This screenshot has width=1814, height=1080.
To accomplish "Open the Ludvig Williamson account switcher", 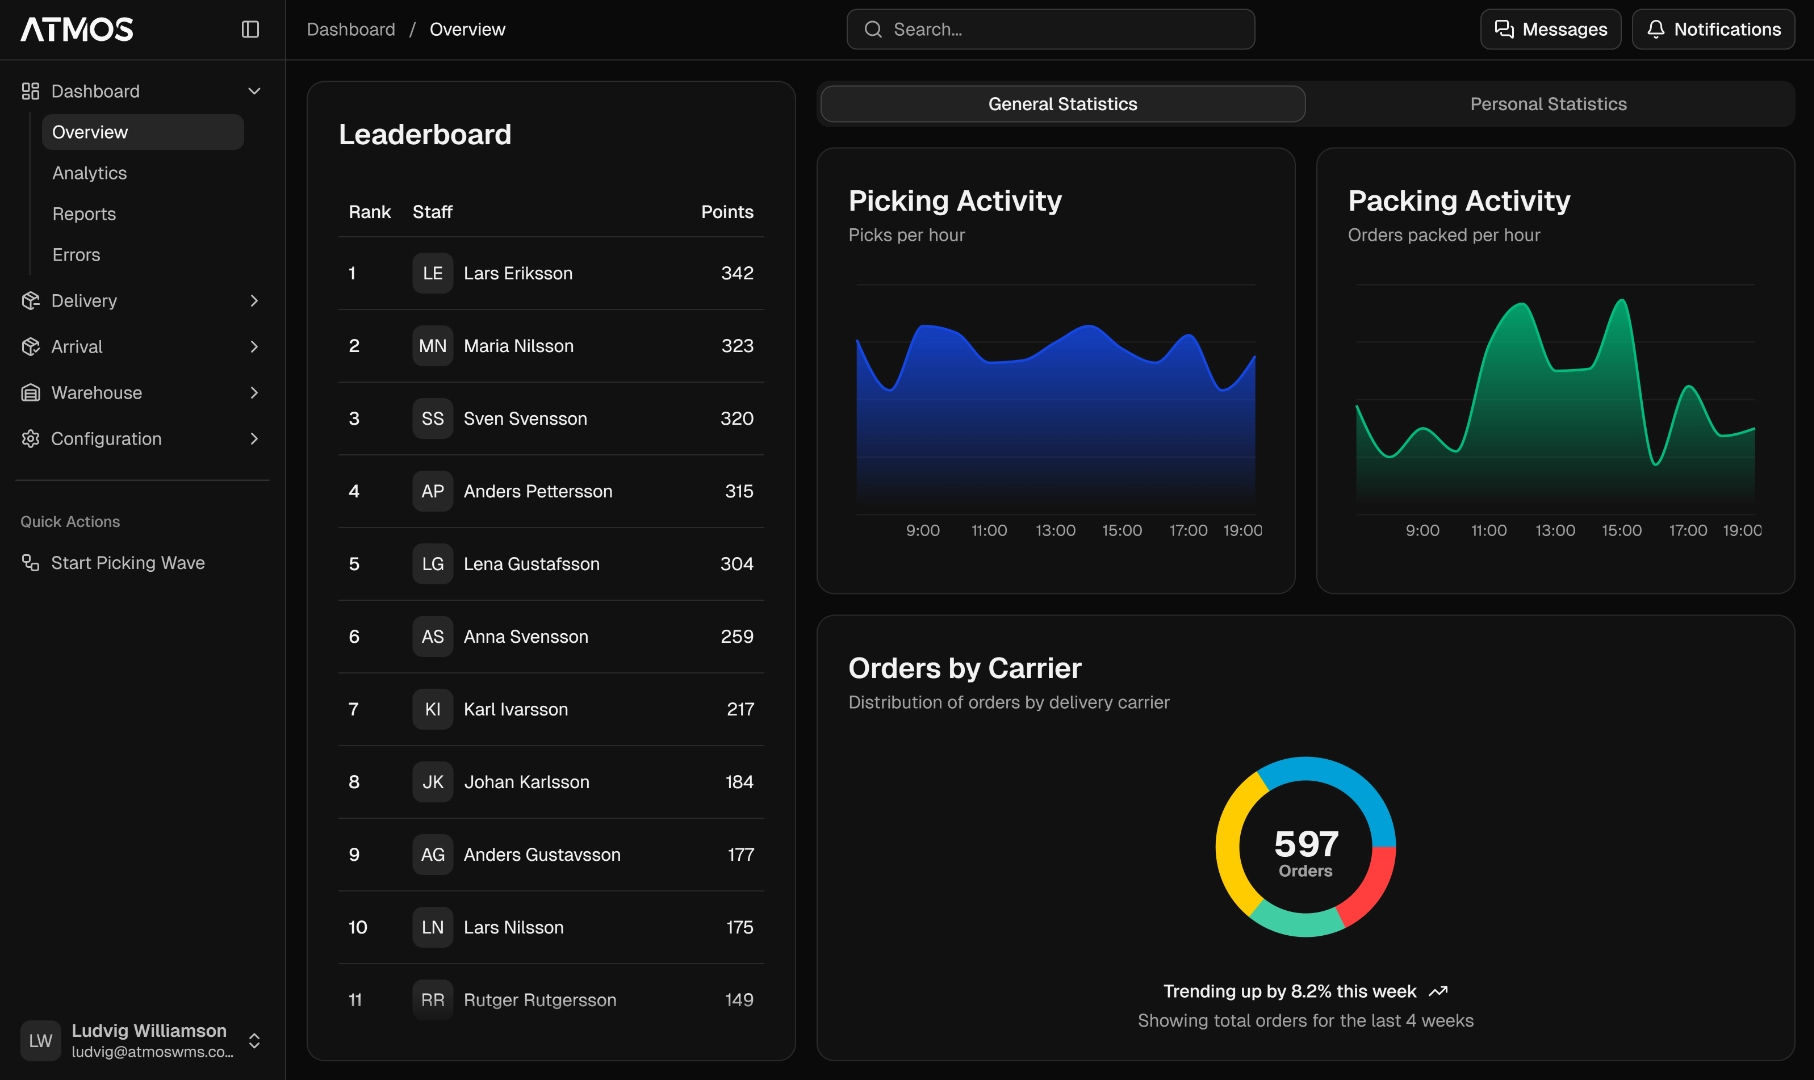I will click(254, 1041).
